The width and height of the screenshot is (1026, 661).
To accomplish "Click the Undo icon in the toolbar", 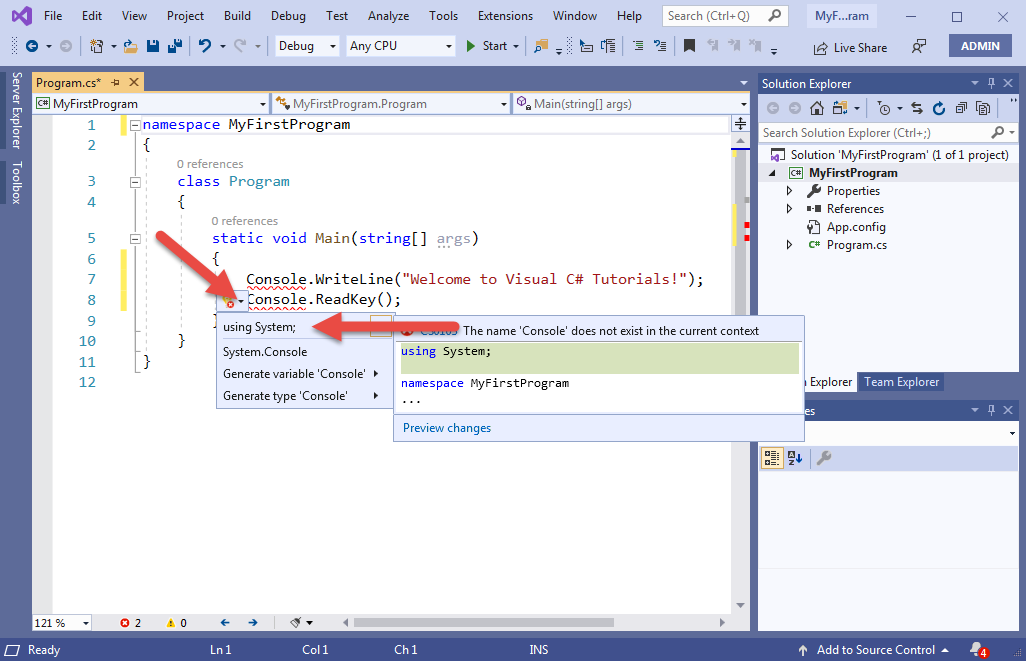I will click(205, 46).
